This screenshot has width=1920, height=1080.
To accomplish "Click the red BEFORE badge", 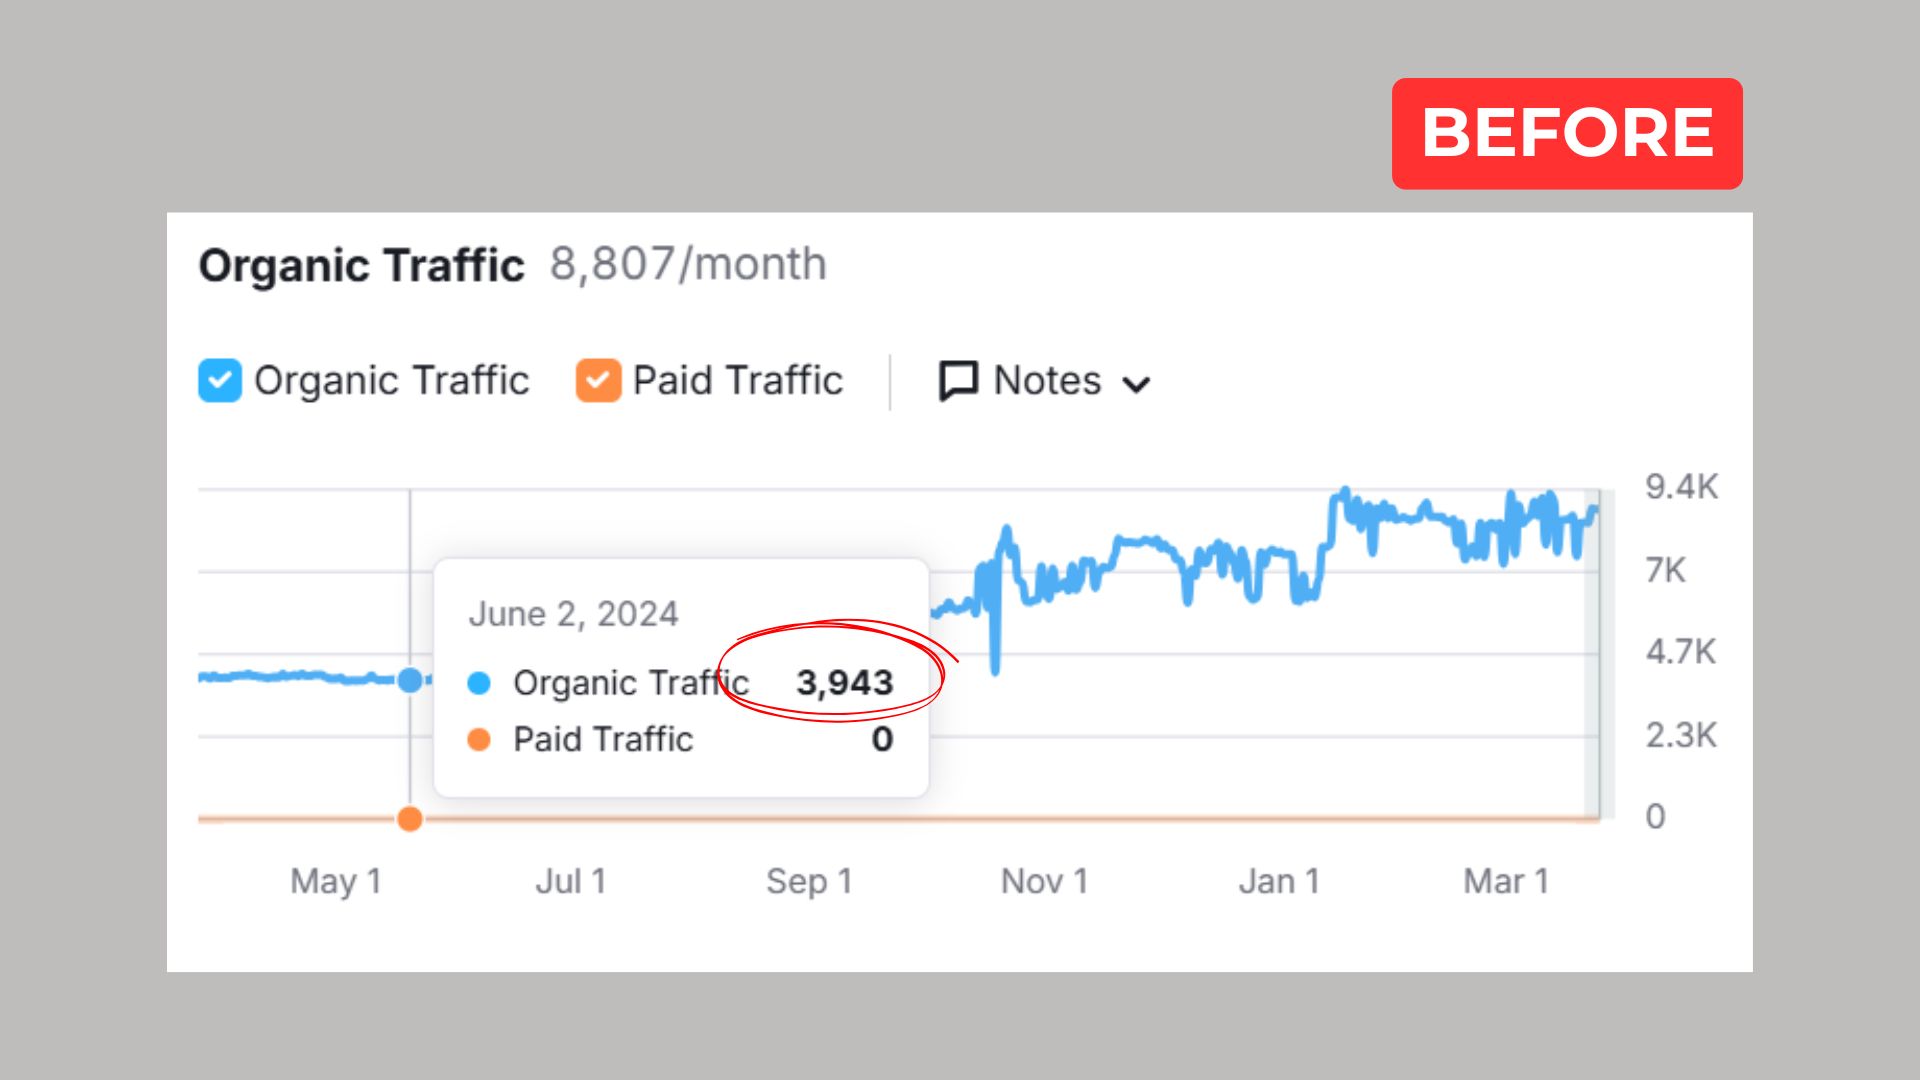I will [1566, 133].
